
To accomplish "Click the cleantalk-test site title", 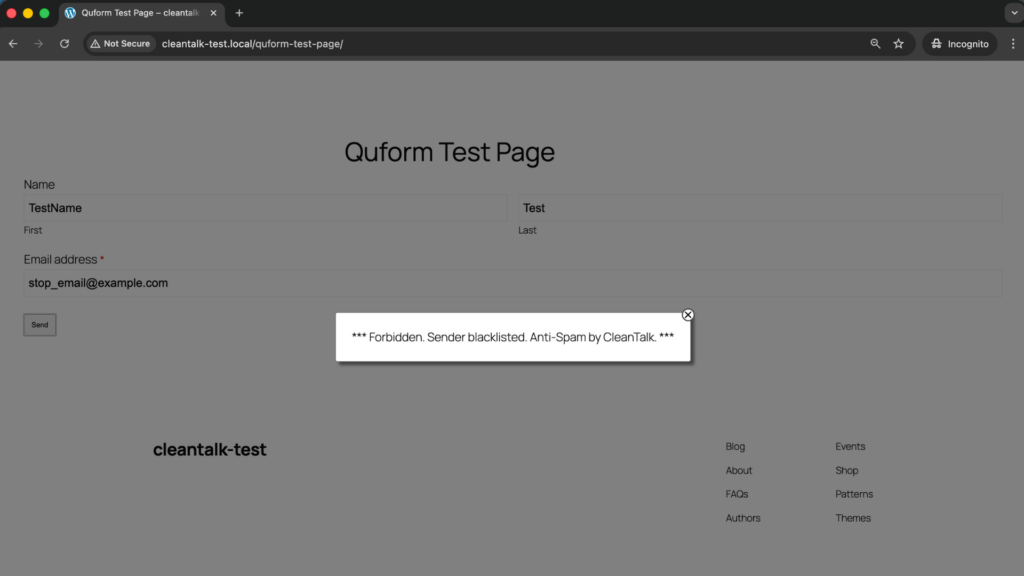I will tap(210, 449).
